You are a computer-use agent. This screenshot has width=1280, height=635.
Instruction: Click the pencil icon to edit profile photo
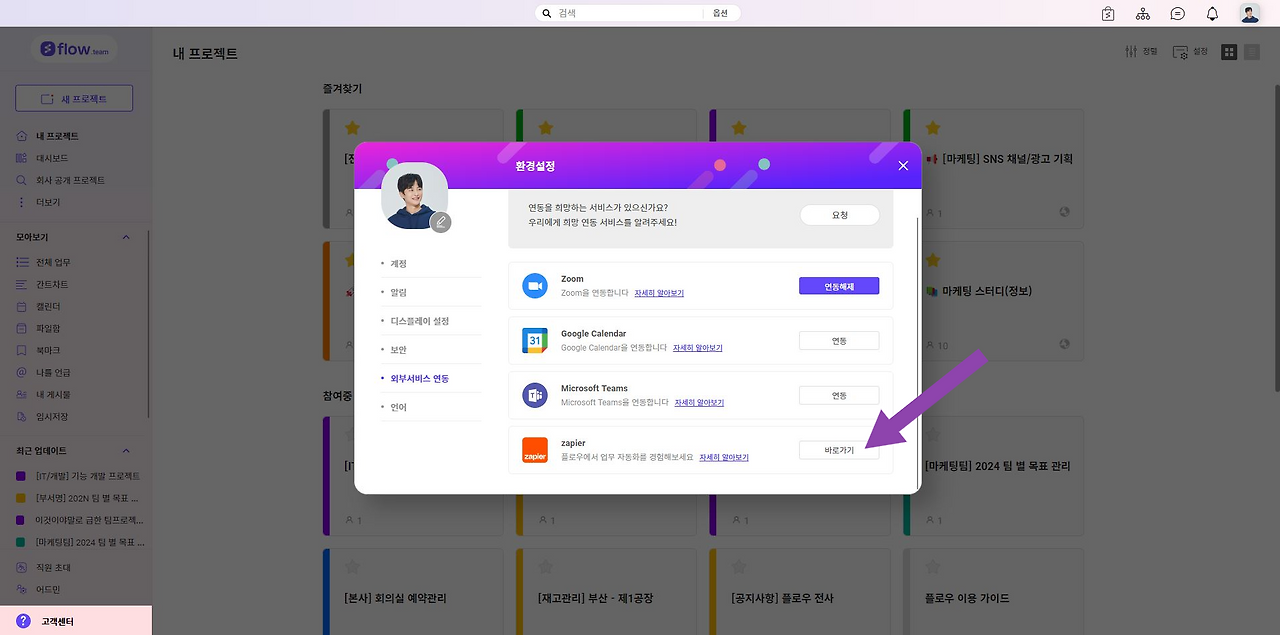coord(441,222)
